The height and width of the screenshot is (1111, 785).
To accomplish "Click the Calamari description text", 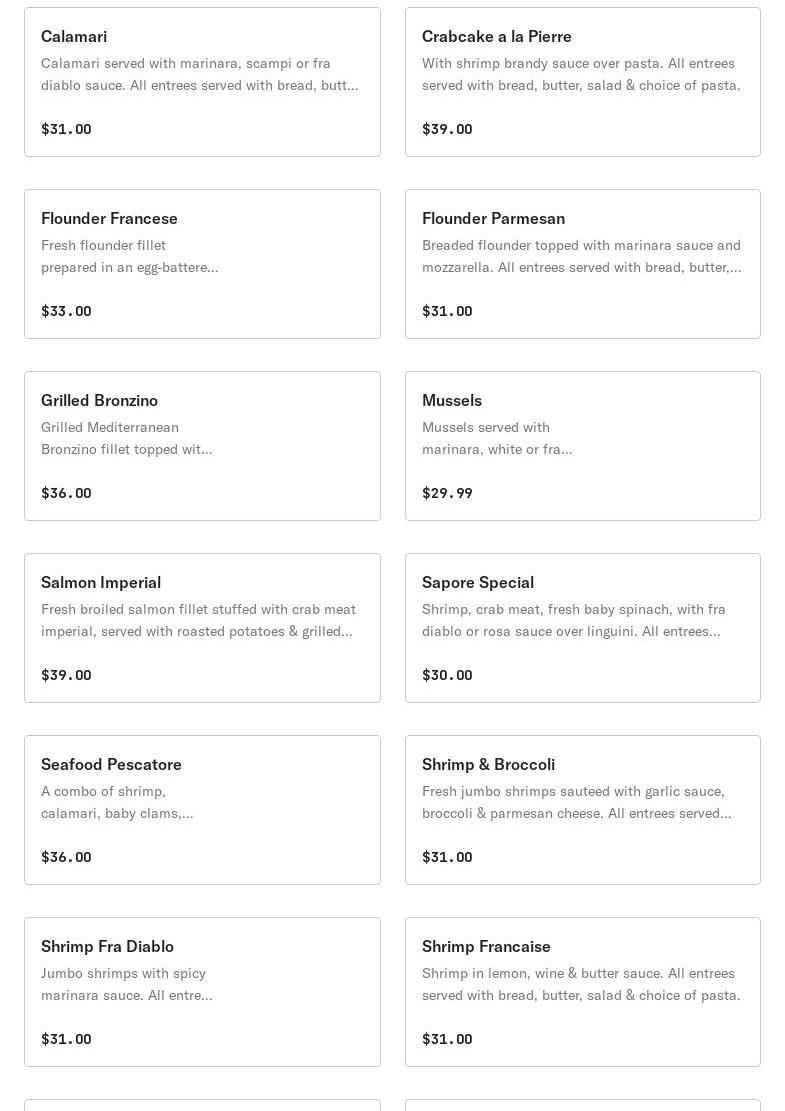I will (200, 74).
